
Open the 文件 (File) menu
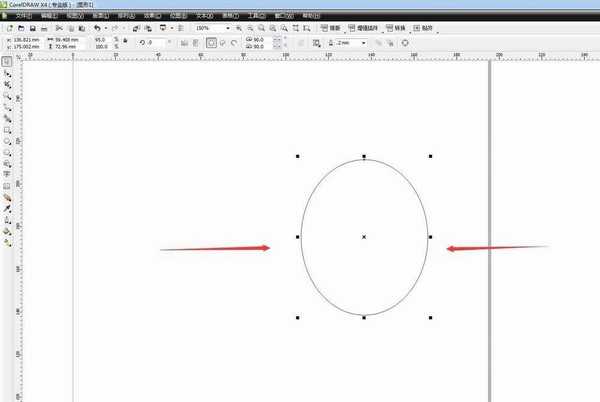pos(20,17)
